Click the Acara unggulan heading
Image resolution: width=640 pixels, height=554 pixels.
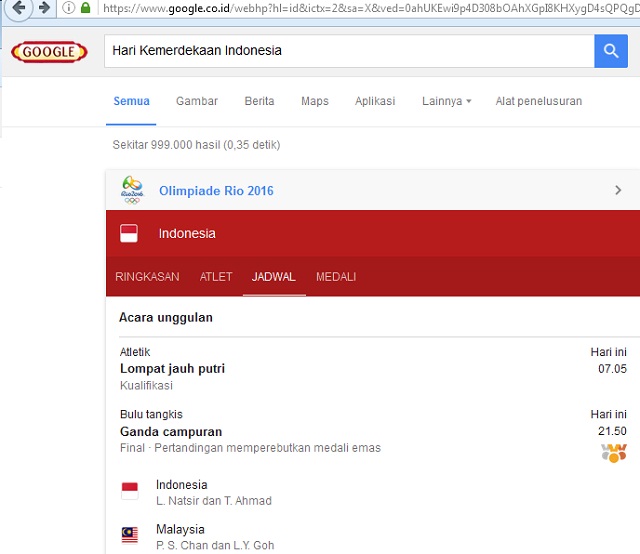point(166,318)
